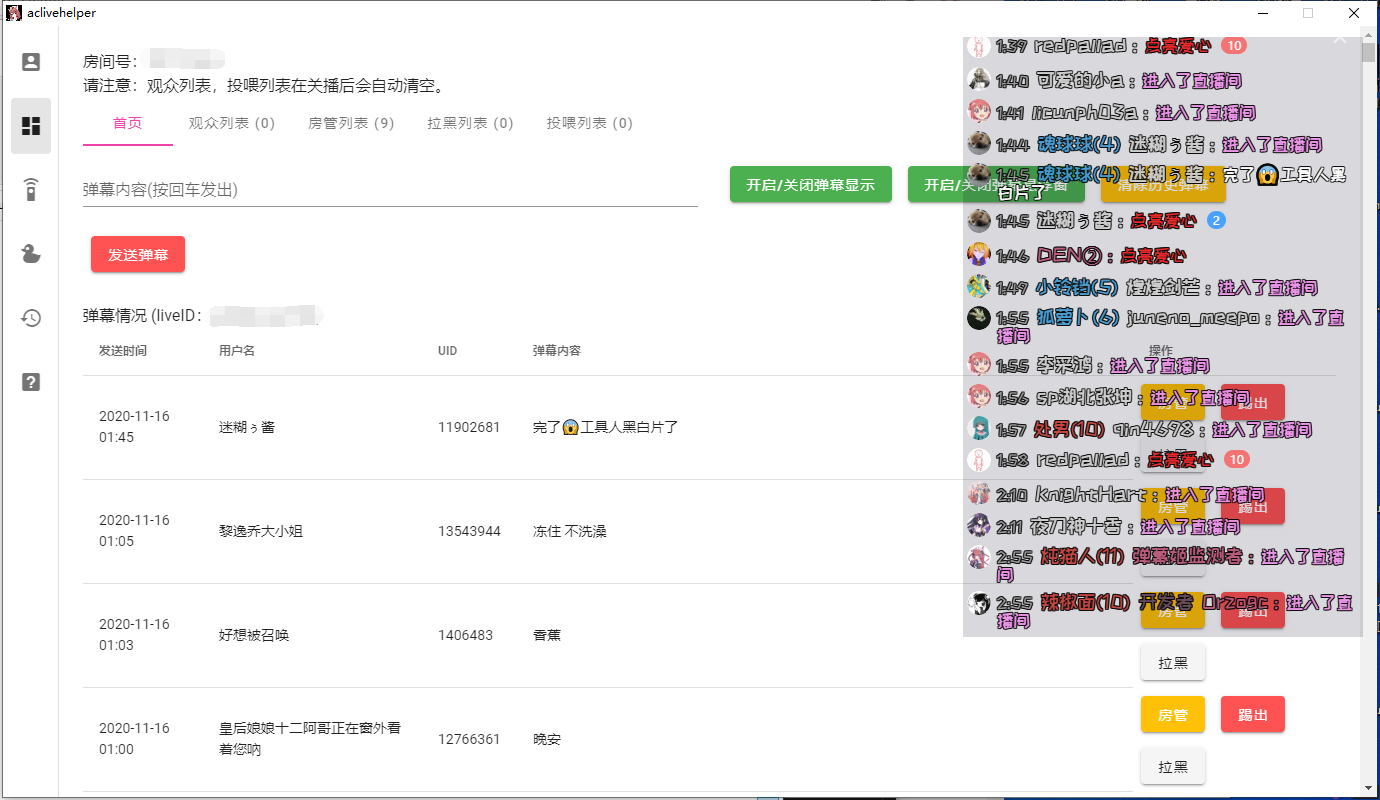Image resolution: width=1380 pixels, height=800 pixels.
Task: Focus the 弹幕内容 input field
Action: [390, 189]
